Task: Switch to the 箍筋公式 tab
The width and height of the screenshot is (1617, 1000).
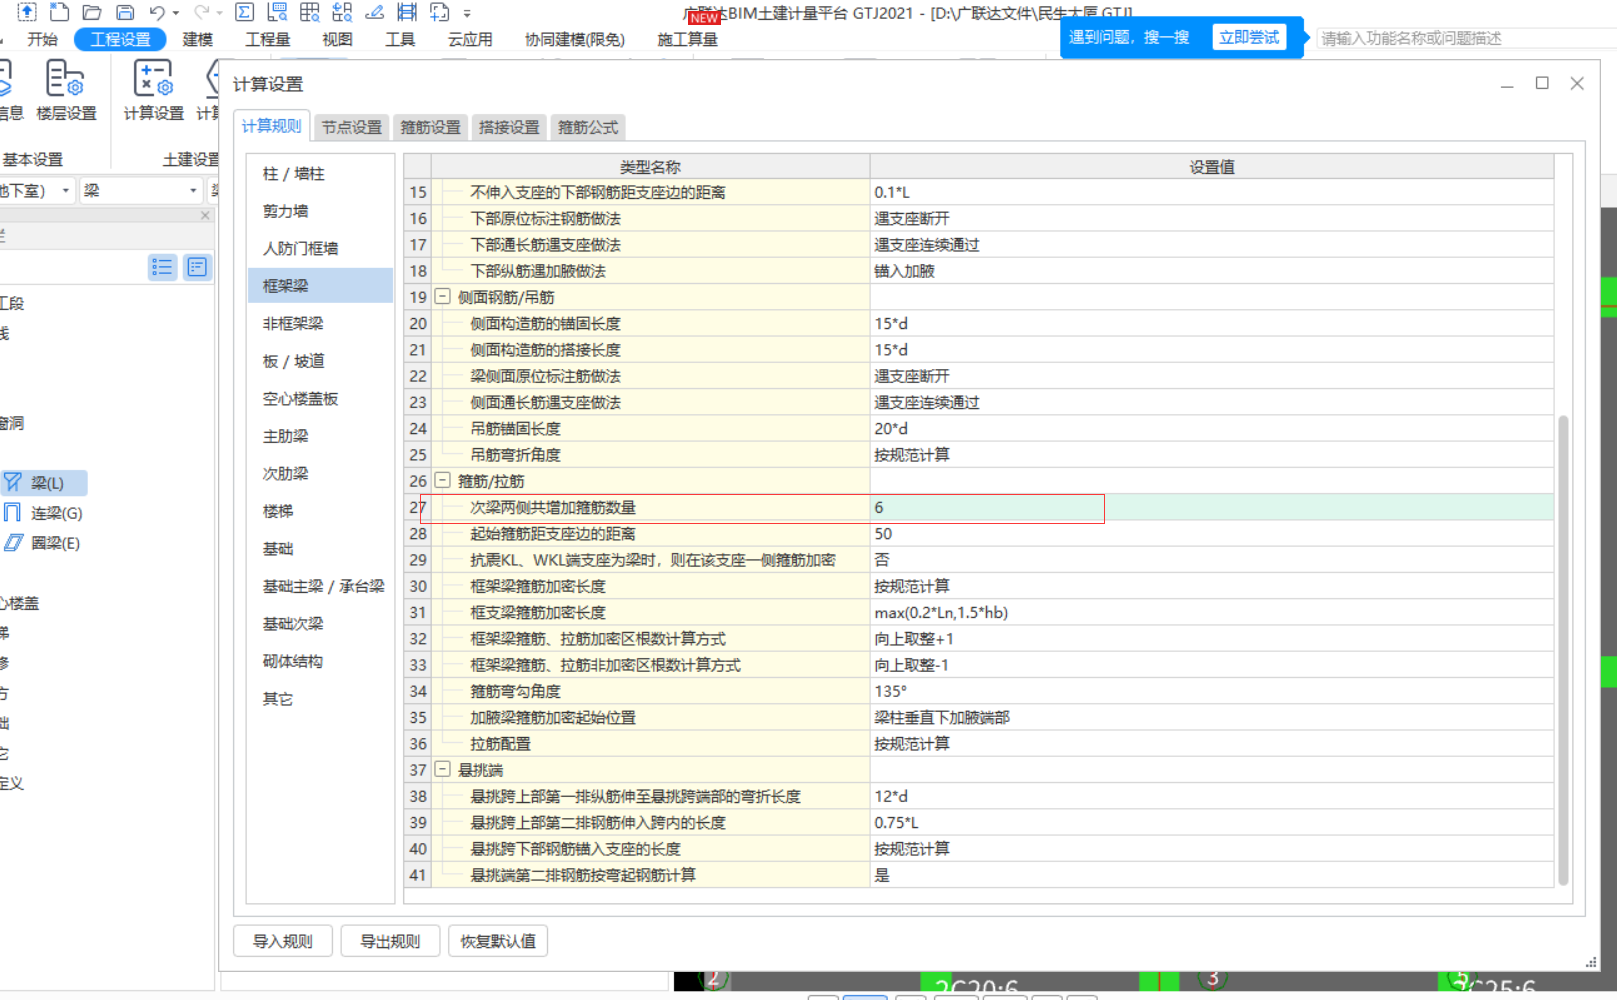Action: 588,127
